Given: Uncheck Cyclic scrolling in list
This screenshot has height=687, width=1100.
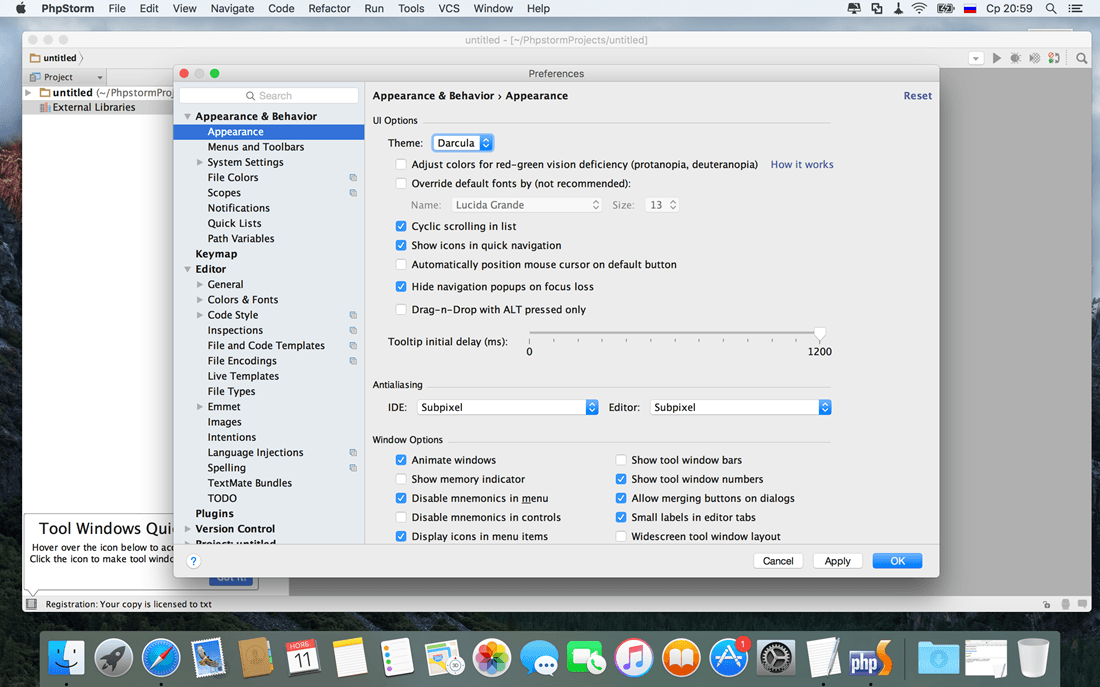Looking at the screenshot, I should click(x=401, y=226).
